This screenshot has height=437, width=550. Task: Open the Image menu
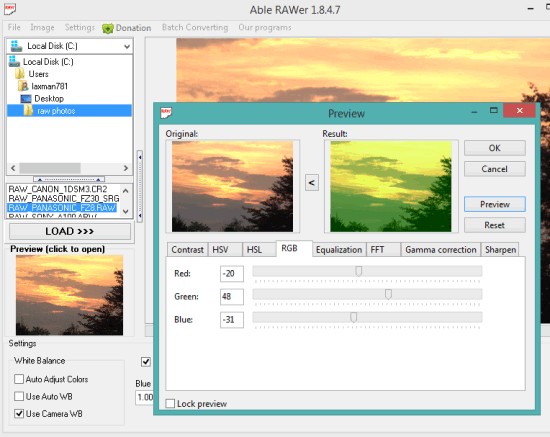pos(42,27)
